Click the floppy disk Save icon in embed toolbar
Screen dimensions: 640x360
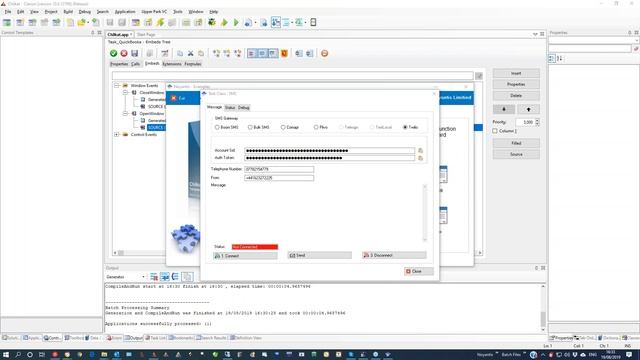[x=135, y=53]
